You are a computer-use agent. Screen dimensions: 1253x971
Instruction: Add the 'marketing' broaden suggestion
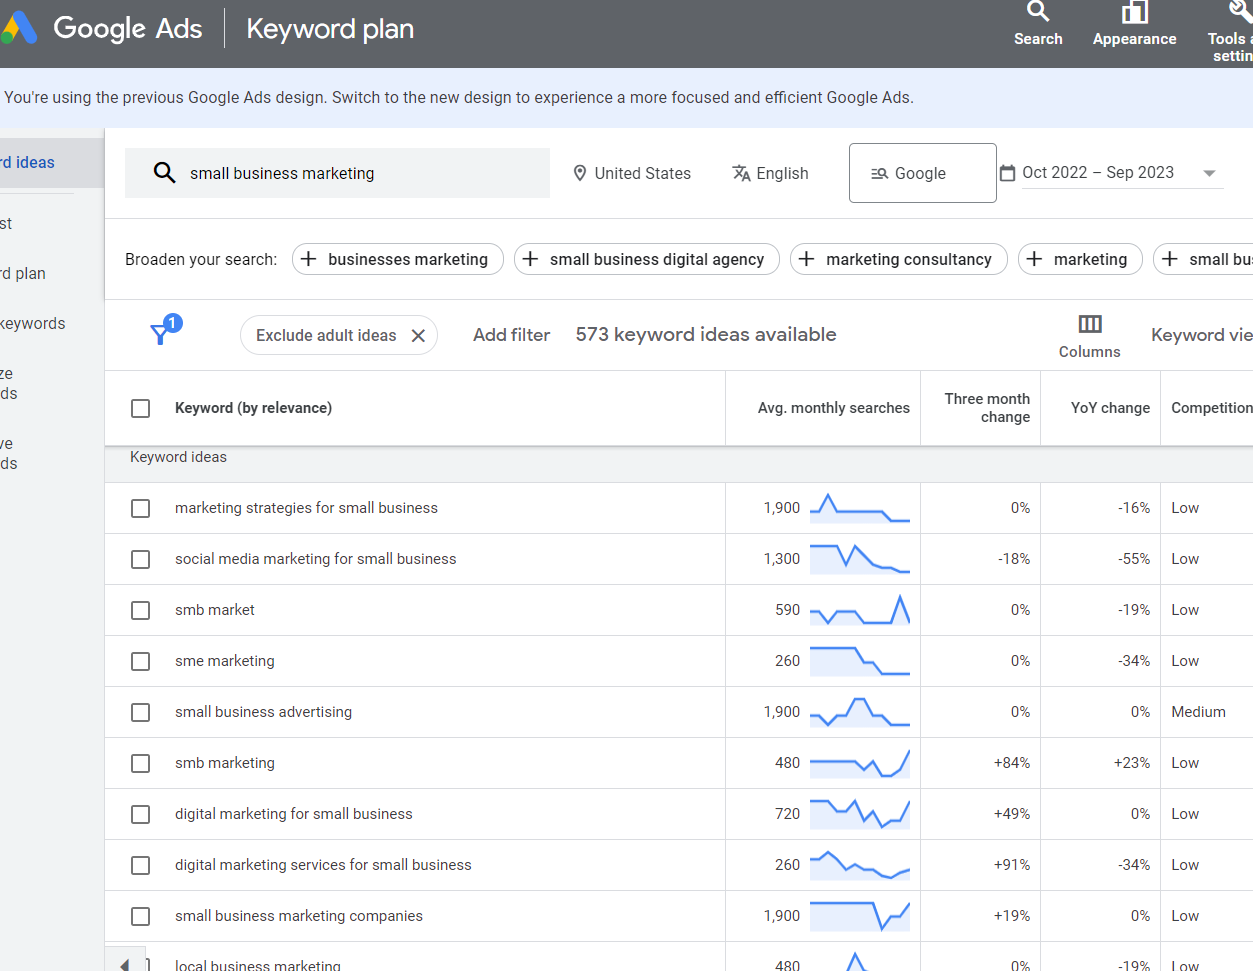pos(1080,259)
